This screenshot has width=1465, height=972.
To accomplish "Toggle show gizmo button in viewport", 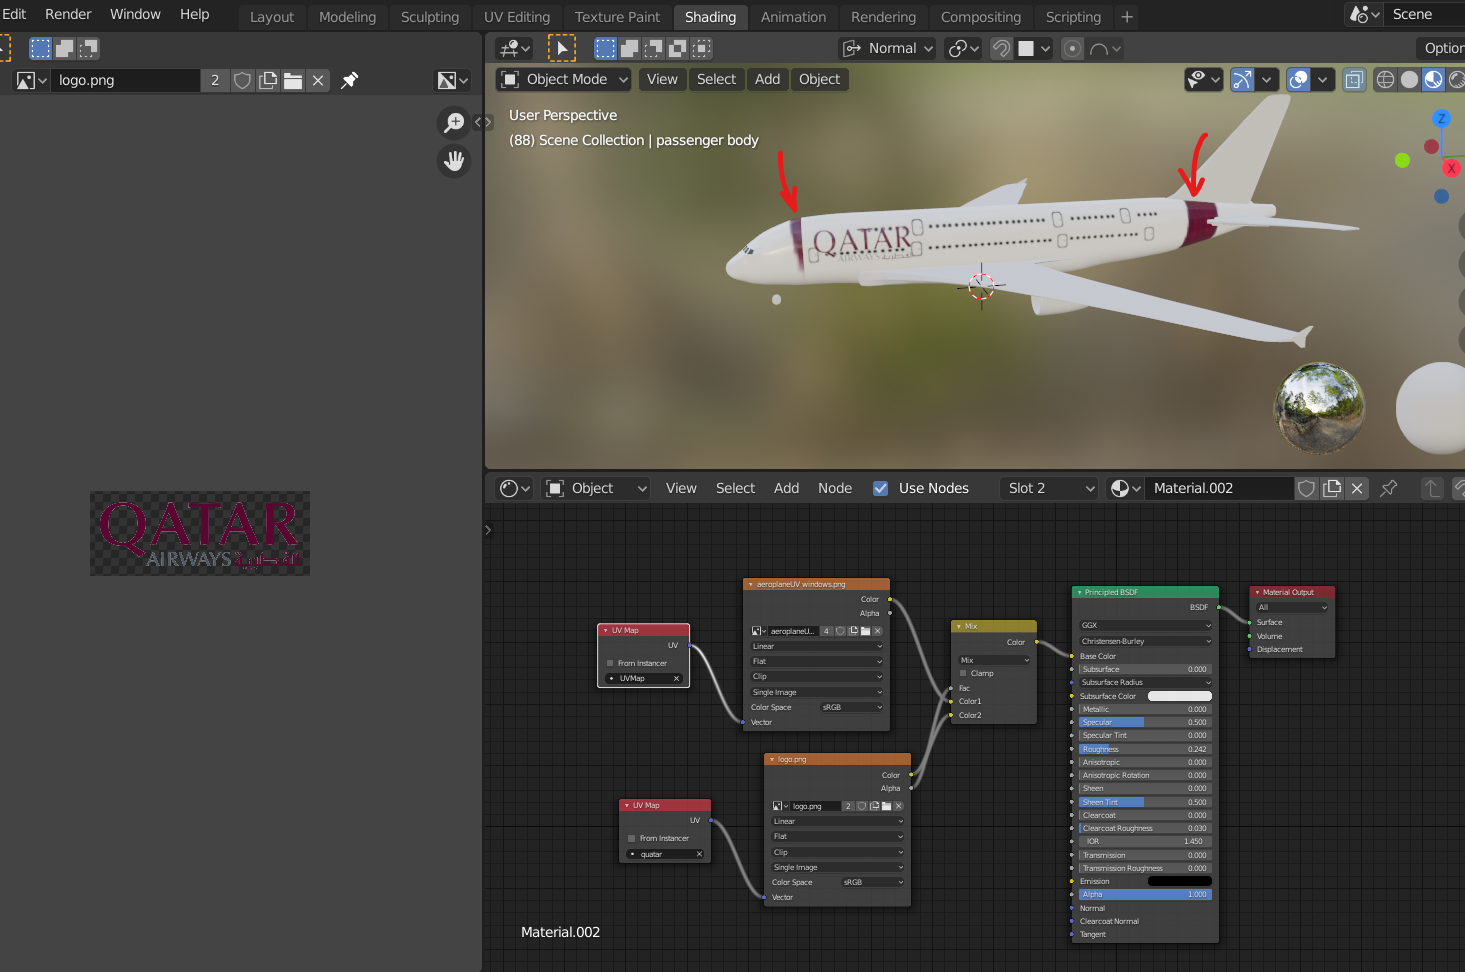I will 1242,80.
